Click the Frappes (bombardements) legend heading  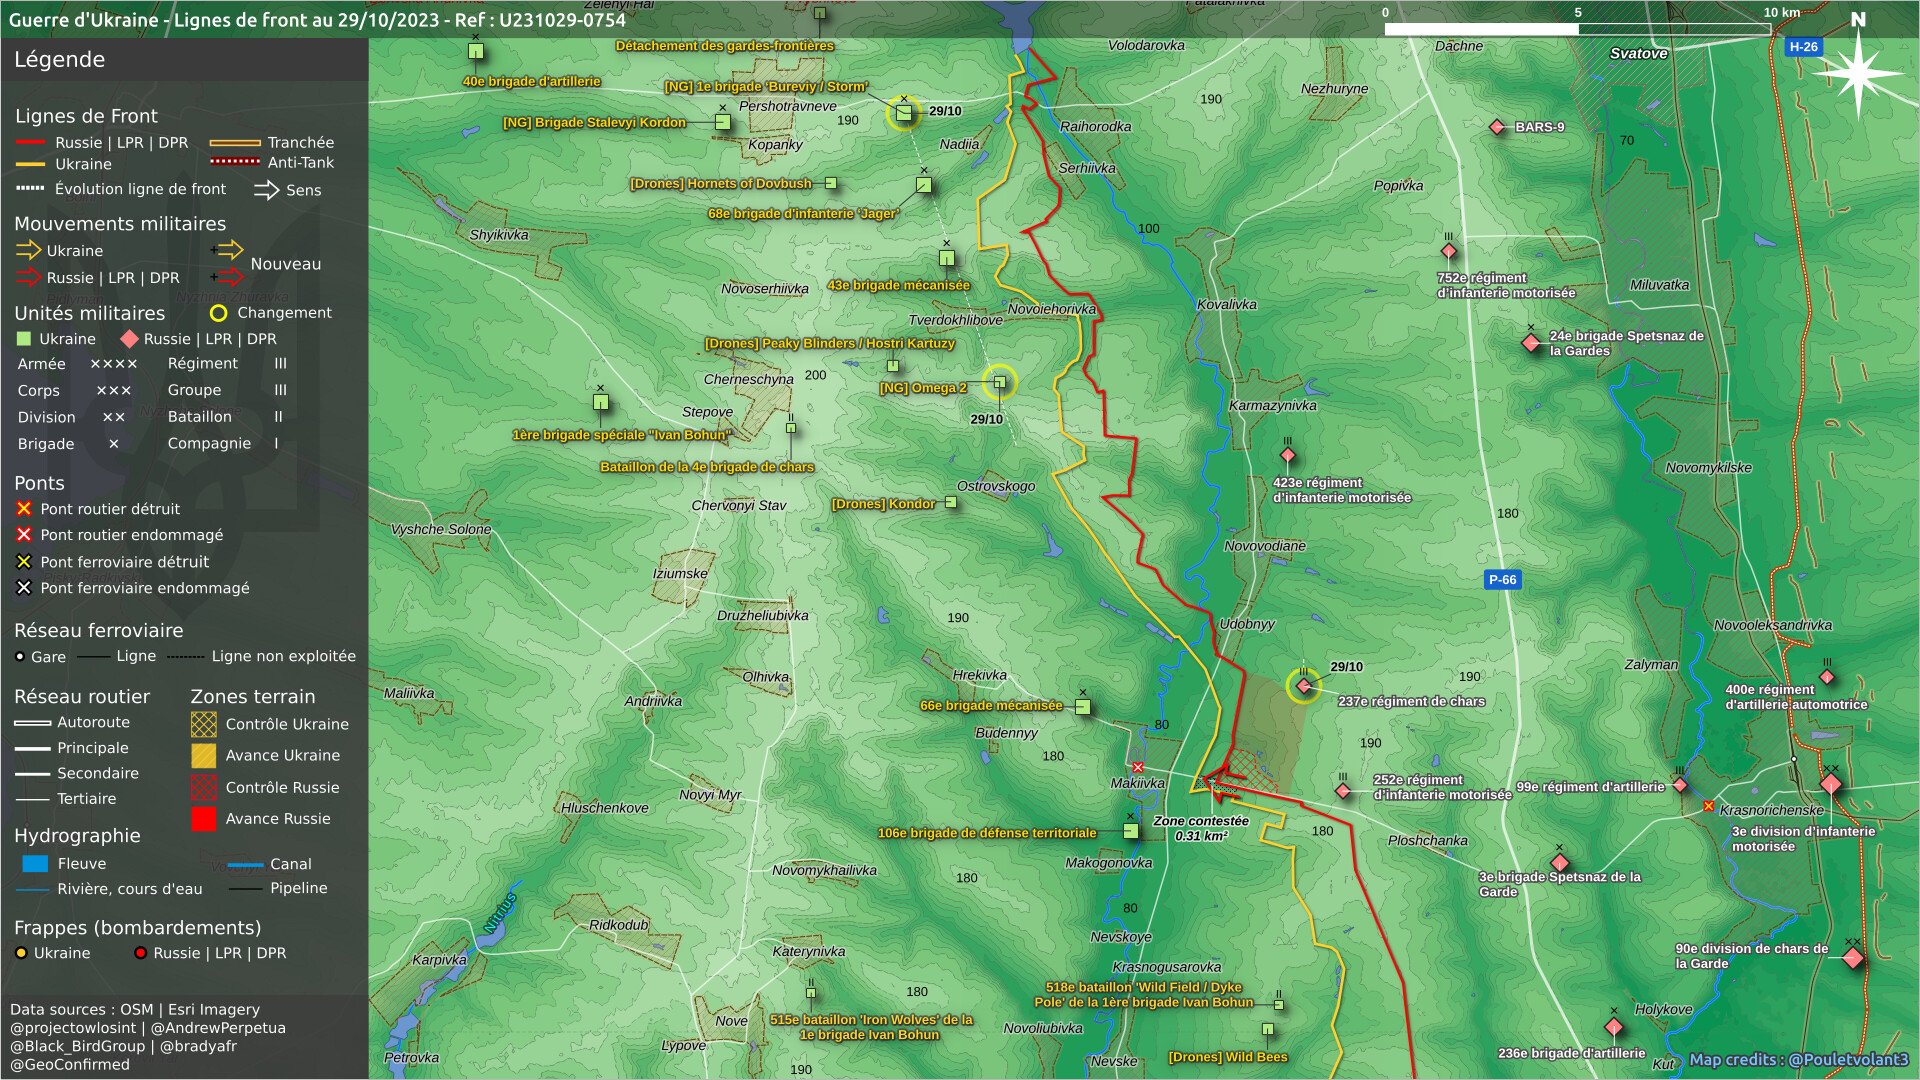138,928
